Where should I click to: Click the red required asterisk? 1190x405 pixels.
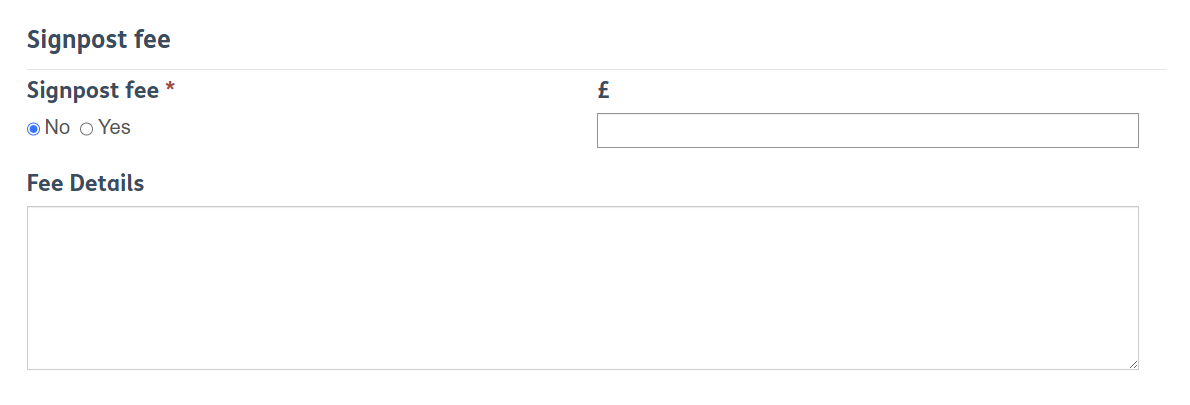170,90
